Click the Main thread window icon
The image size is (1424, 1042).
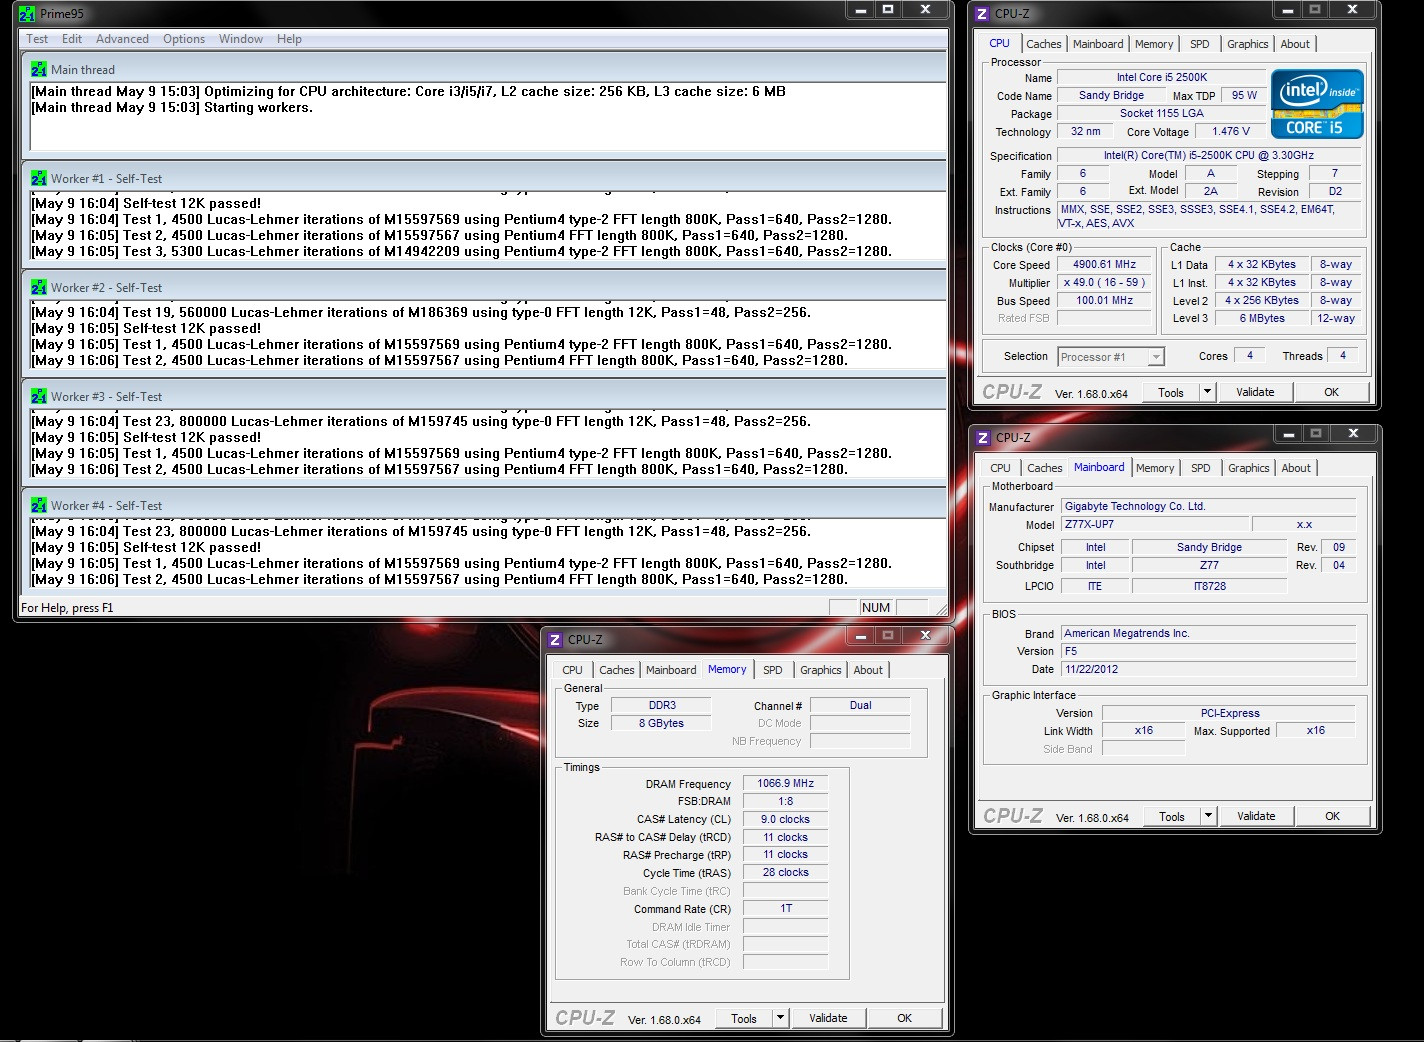pos(39,69)
